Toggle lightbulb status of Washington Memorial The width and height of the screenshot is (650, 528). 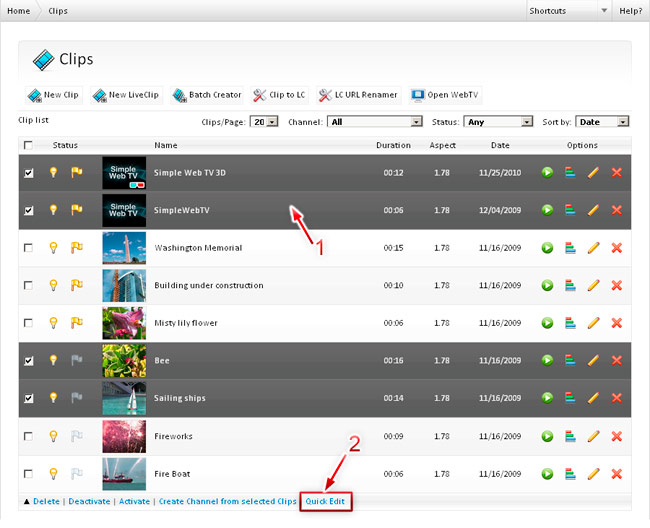[x=53, y=248]
